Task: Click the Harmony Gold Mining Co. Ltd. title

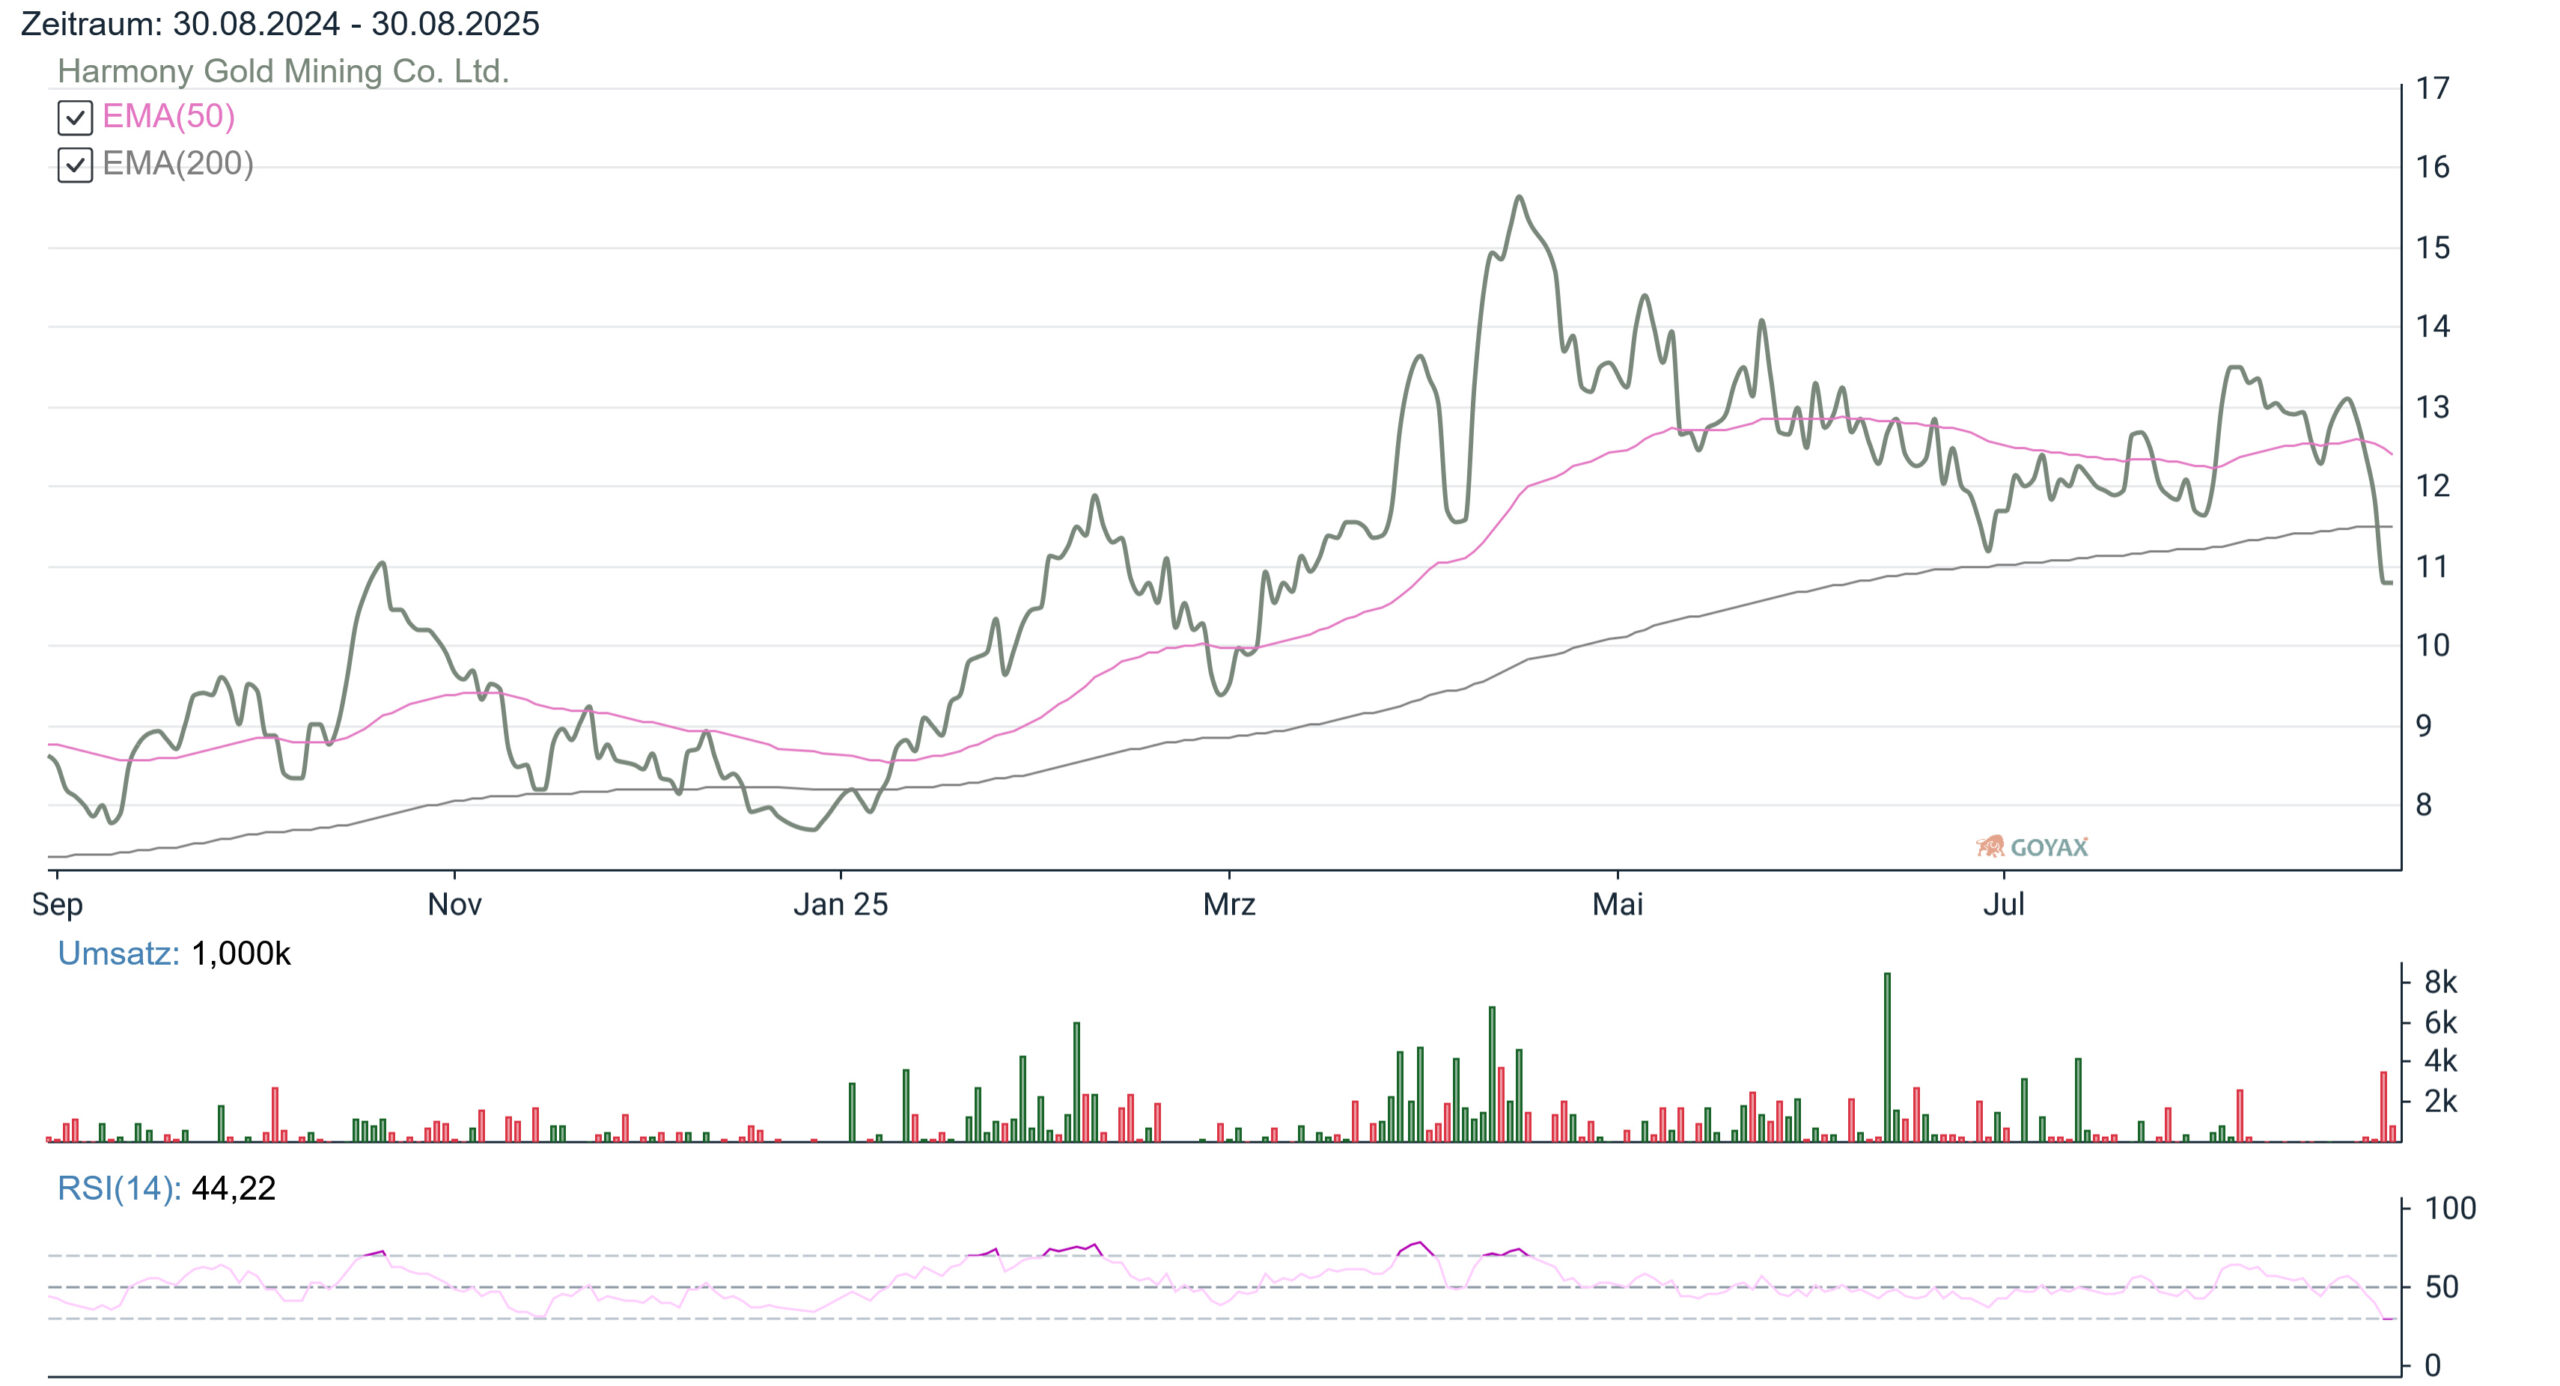Action: point(283,71)
